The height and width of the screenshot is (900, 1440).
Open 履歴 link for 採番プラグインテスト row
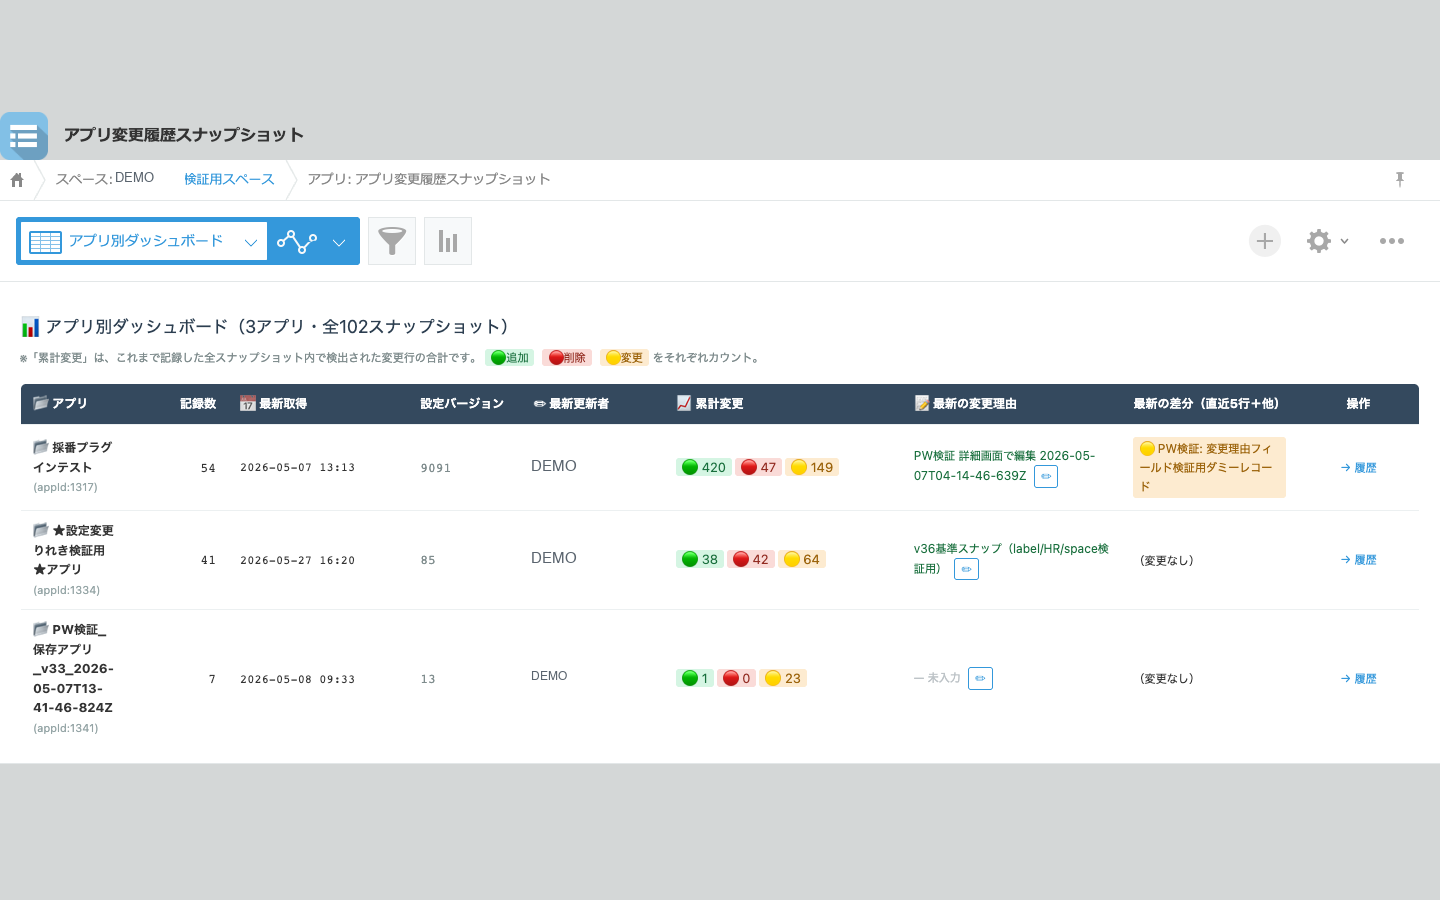pyautogui.click(x=1359, y=467)
